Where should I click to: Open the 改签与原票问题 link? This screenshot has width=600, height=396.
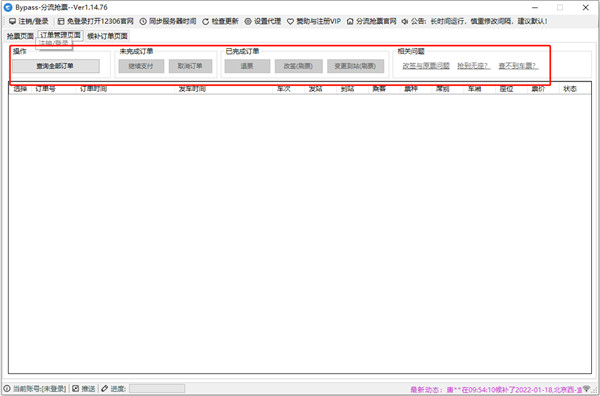(x=426, y=66)
